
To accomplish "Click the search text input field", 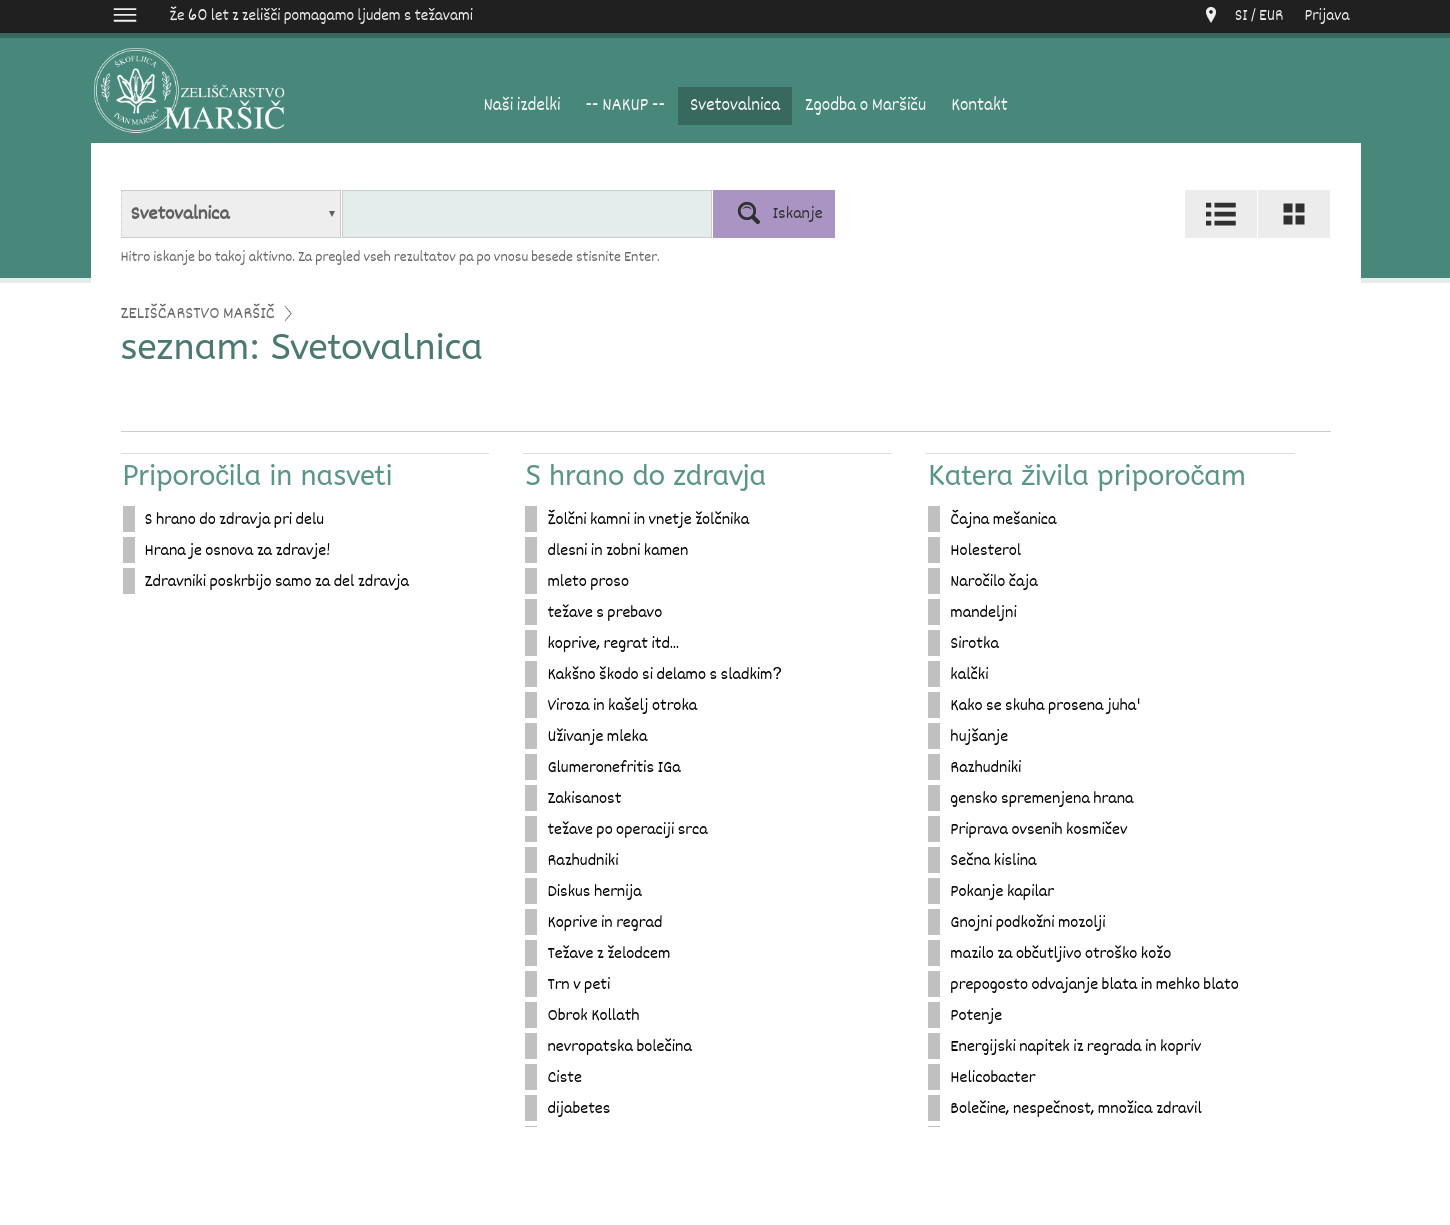I will pos(527,214).
